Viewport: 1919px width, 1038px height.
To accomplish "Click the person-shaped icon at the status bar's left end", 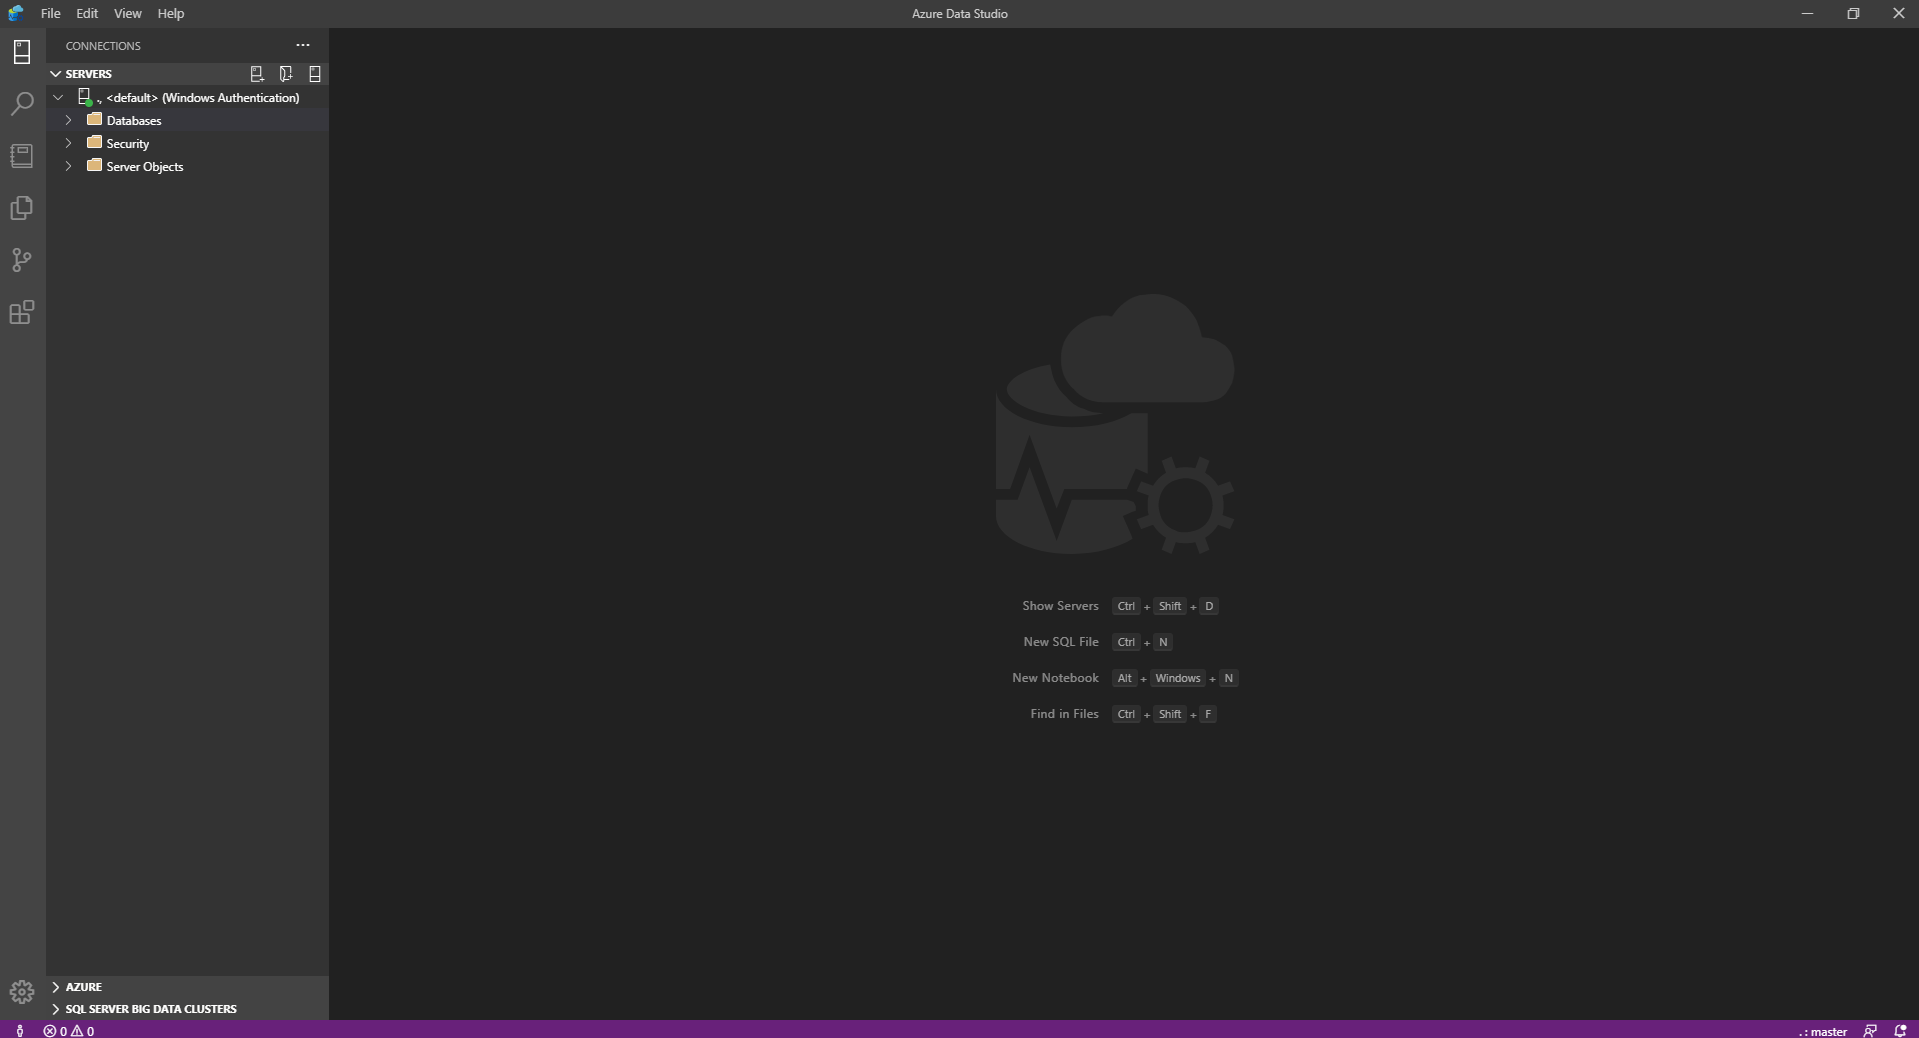I will pos(20,1031).
